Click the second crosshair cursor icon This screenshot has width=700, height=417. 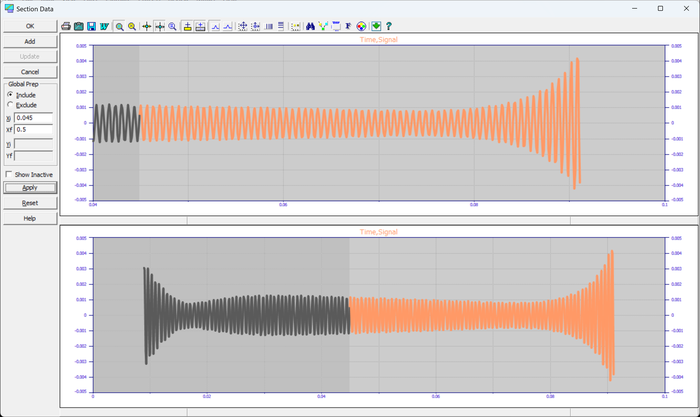click(x=159, y=26)
